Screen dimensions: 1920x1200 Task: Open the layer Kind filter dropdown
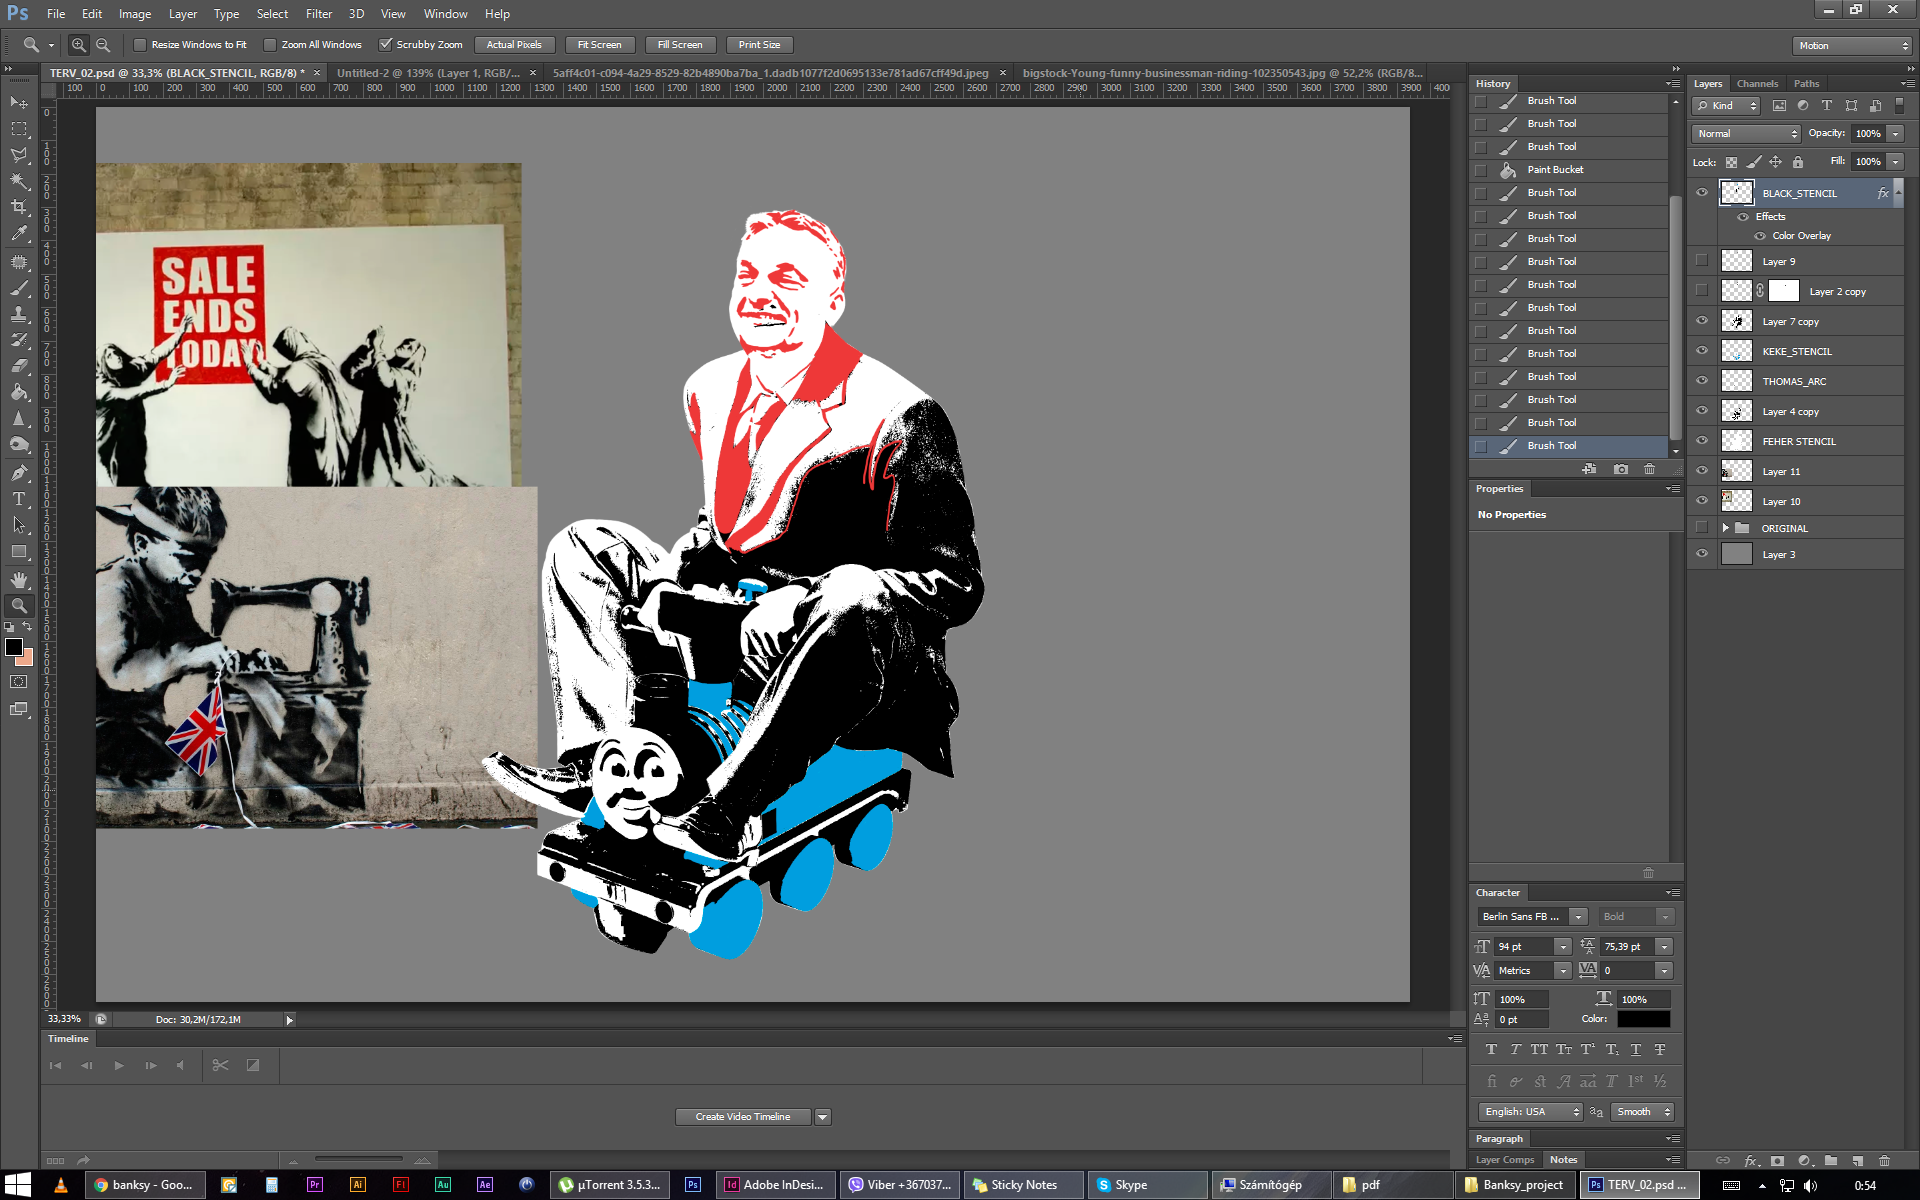(x=1726, y=105)
